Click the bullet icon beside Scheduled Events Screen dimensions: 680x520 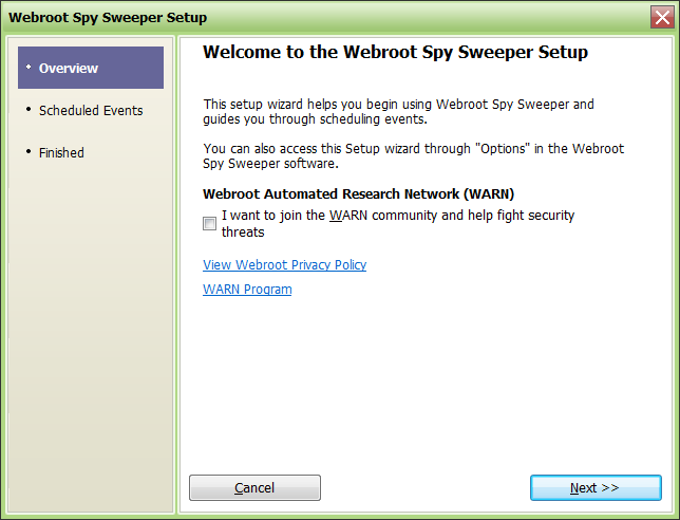(28, 110)
